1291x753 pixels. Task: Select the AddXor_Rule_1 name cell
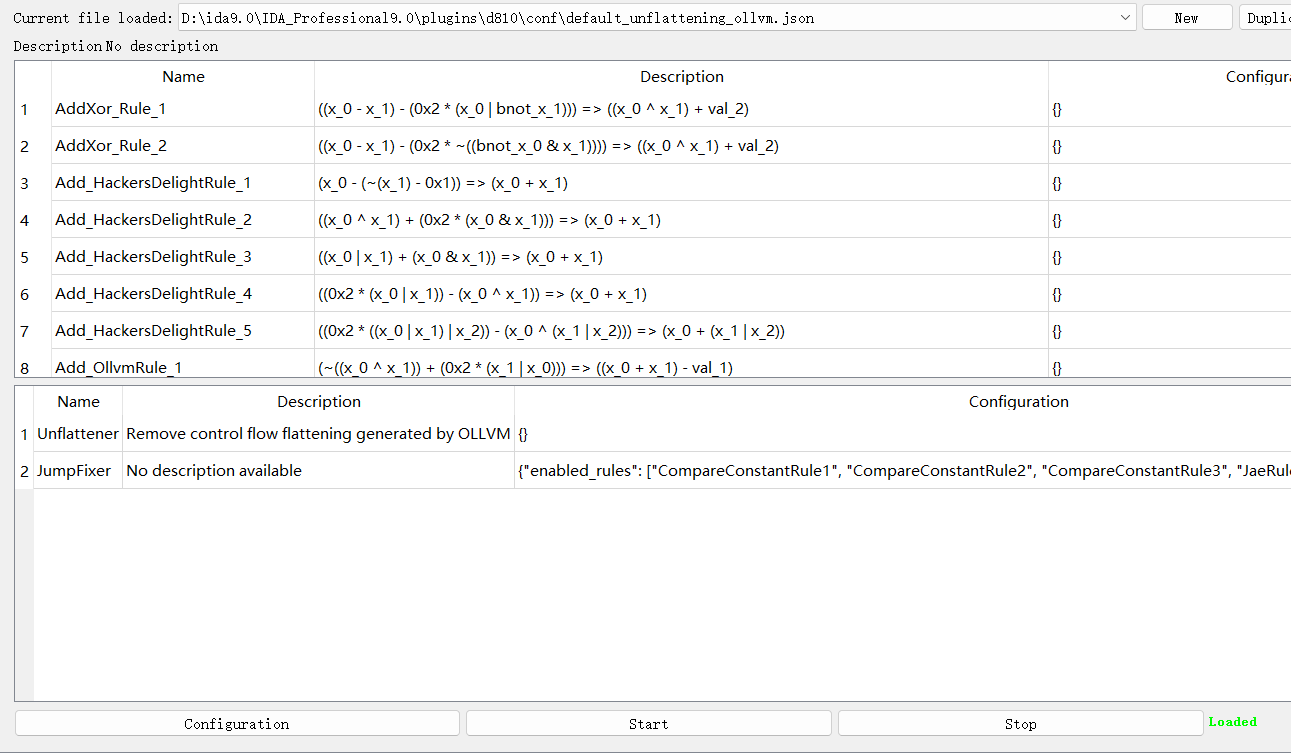[183, 108]
